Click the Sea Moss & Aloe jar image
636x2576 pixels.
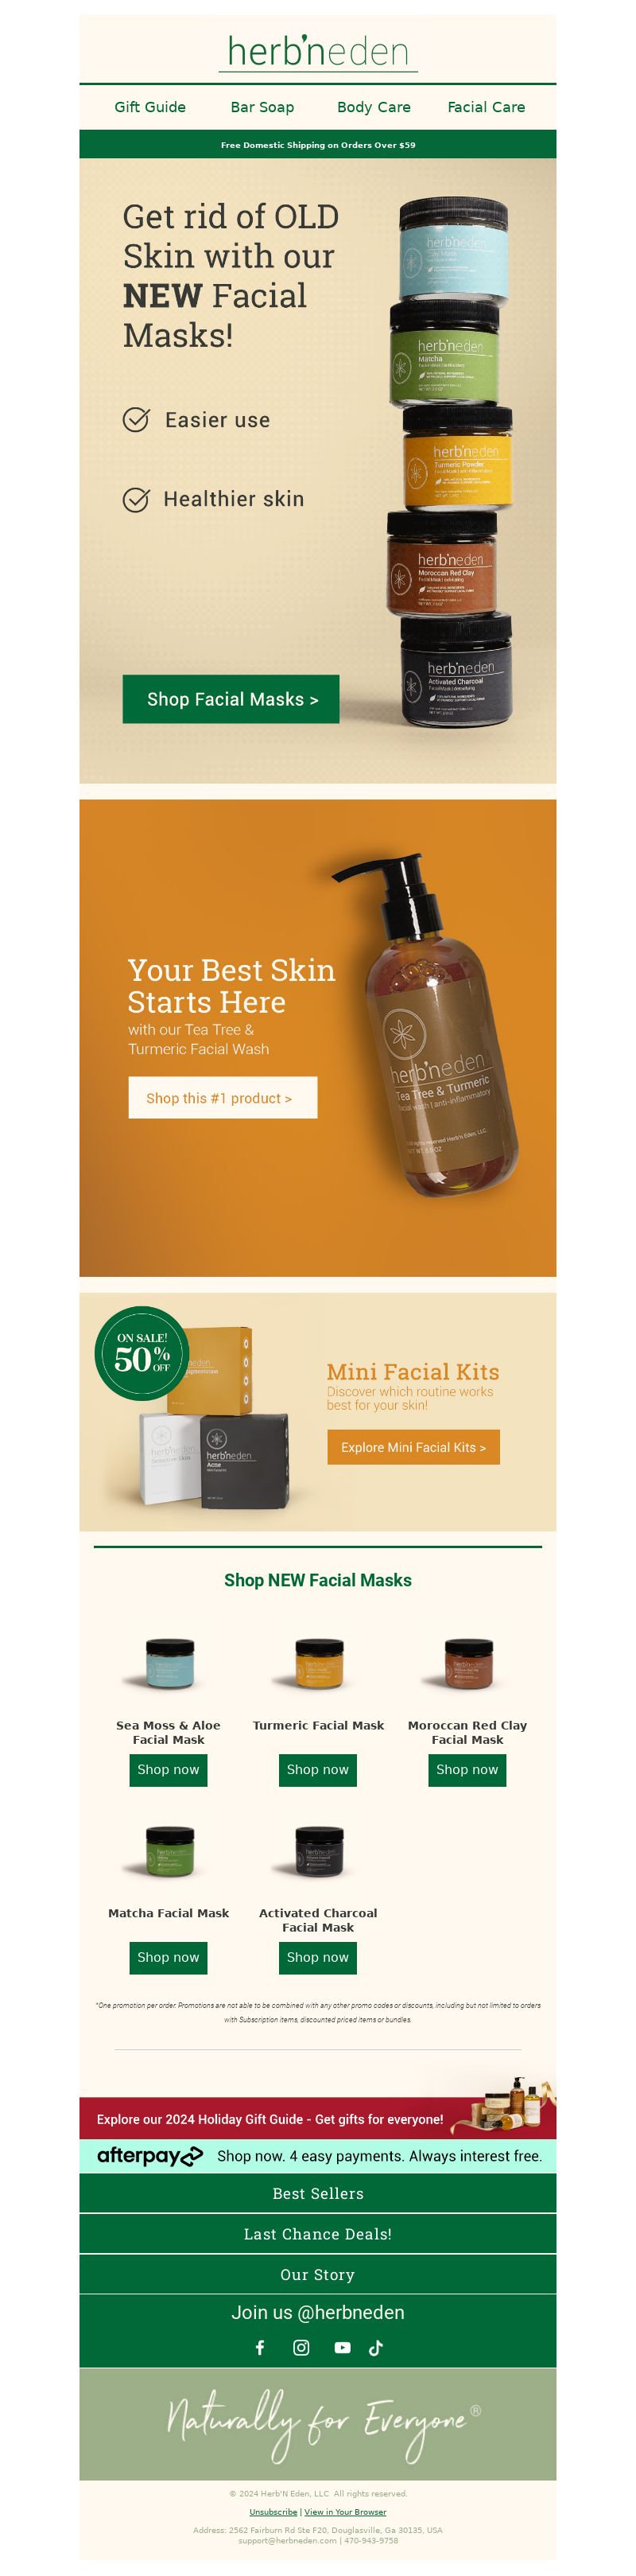(169, 1662)
